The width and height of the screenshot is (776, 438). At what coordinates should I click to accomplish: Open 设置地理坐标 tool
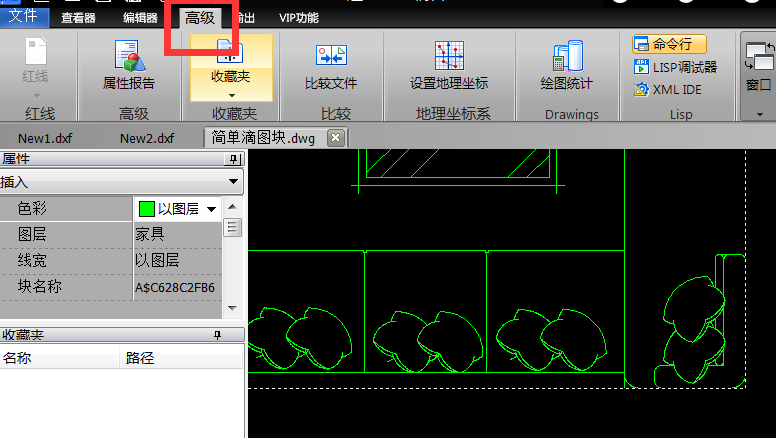pyautogui.click(x=449, y=65)
